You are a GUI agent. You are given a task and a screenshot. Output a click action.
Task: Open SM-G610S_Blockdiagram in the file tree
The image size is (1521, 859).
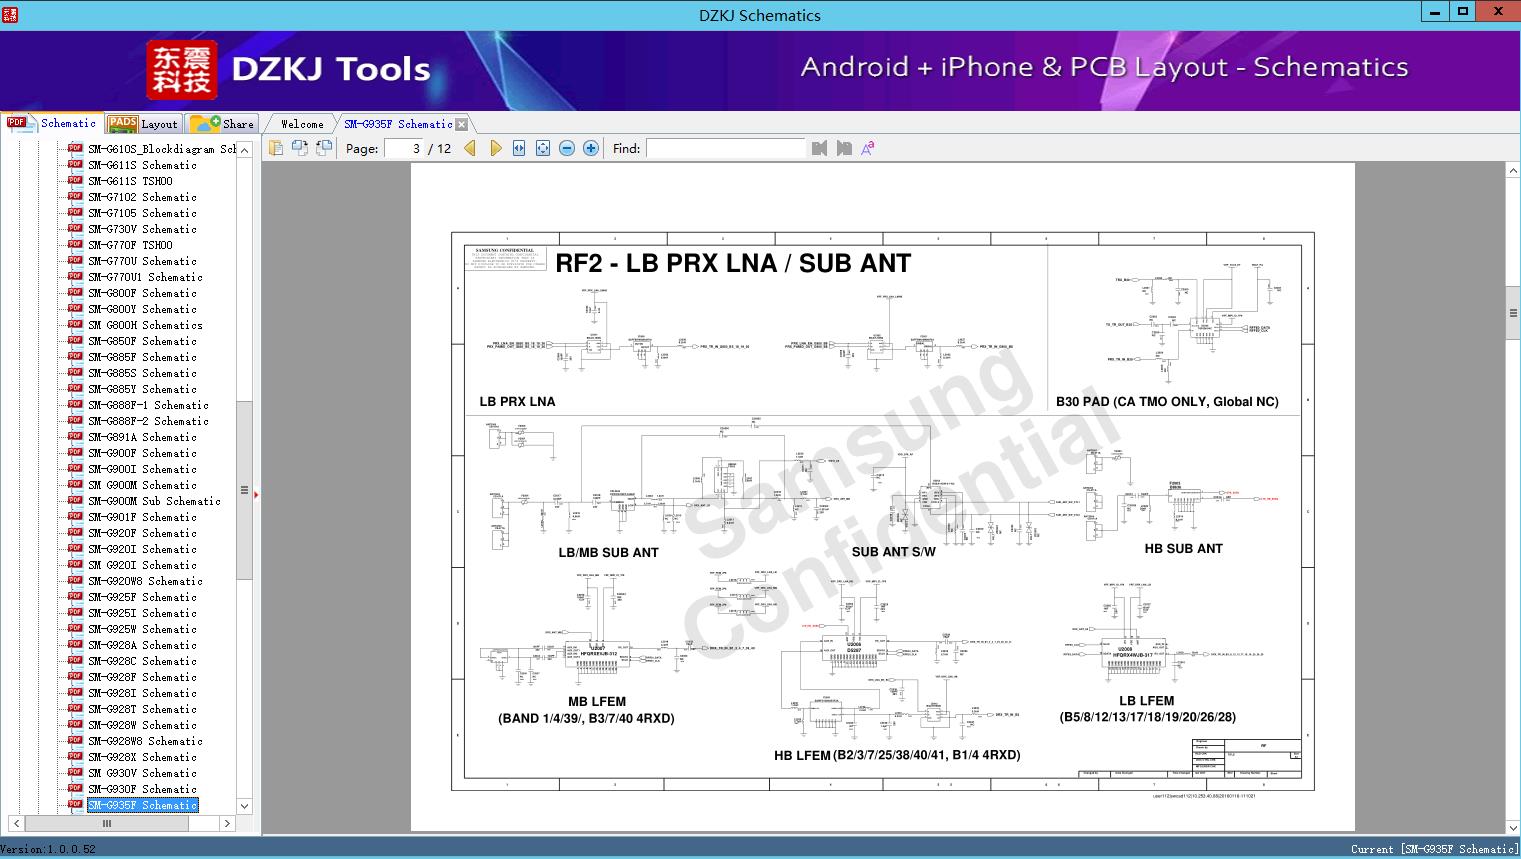pyautogui.click(x=162, y=149)
